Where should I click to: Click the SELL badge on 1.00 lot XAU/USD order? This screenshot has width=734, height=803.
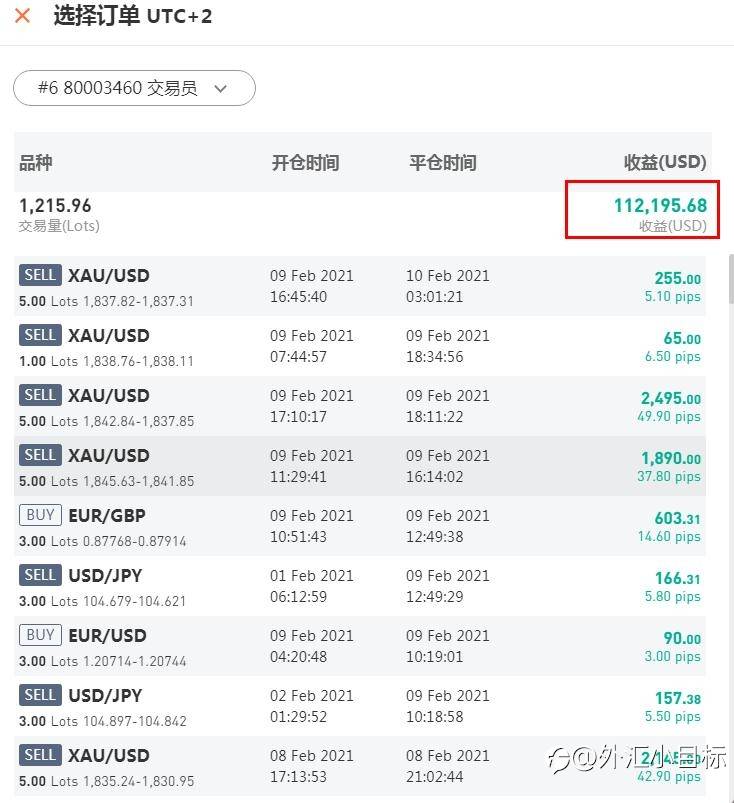[40, 335]
